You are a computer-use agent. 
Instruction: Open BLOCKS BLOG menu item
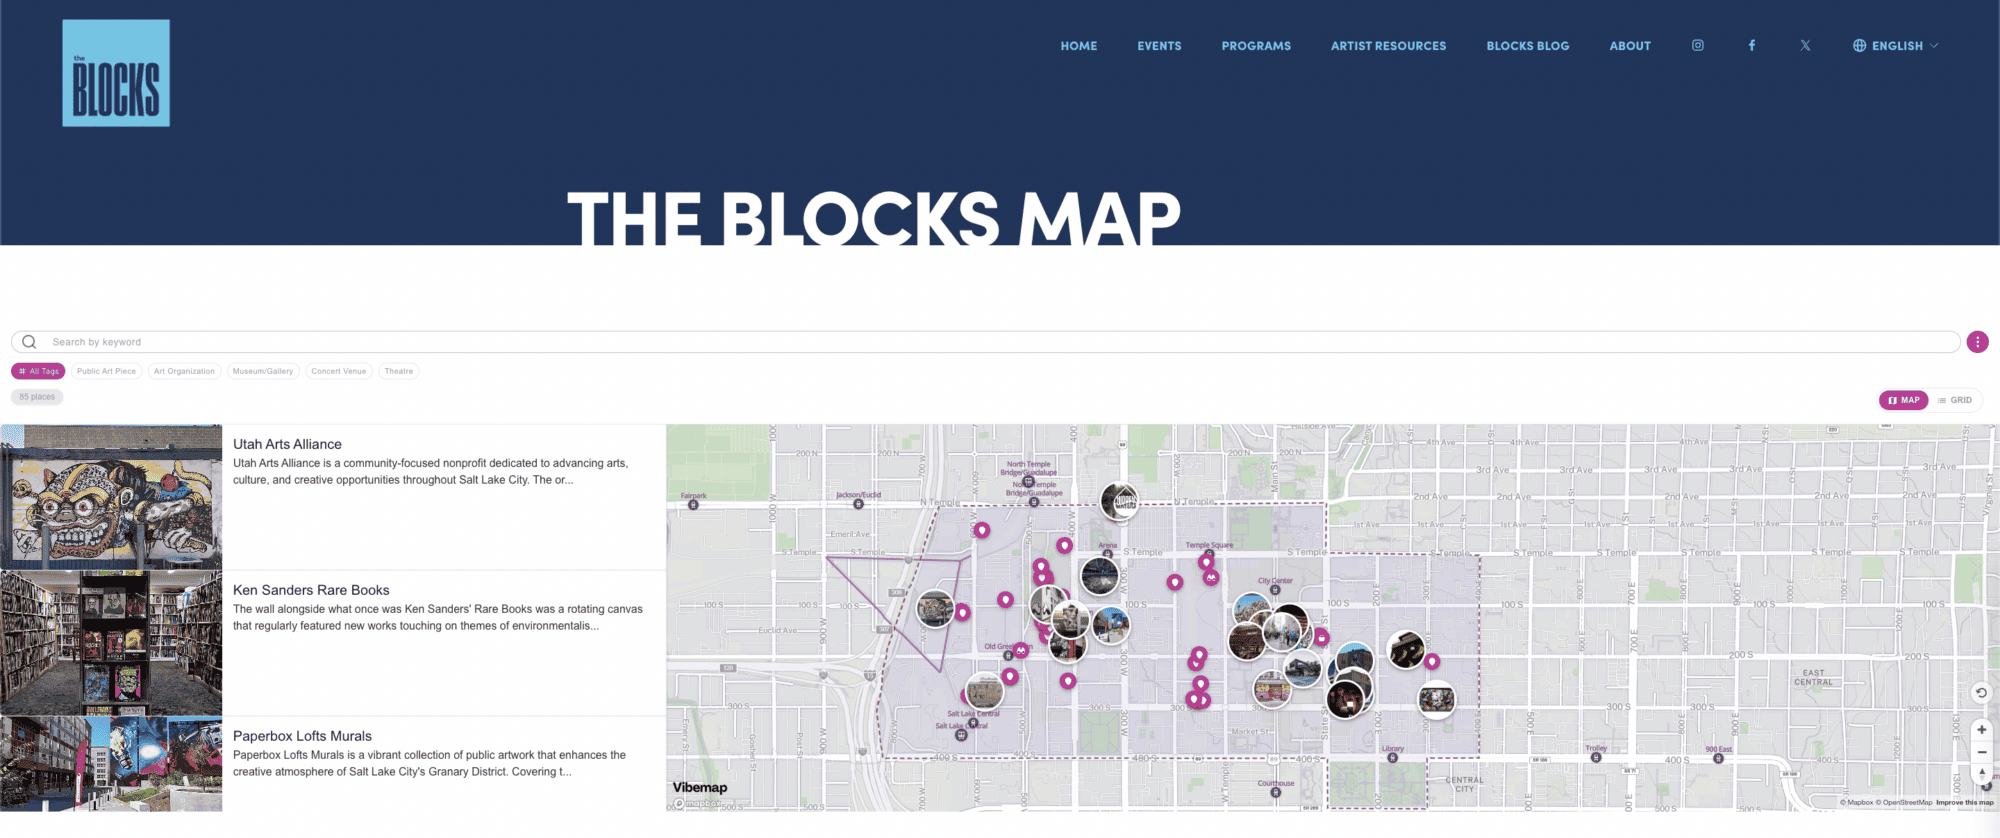click(1528, 46)
